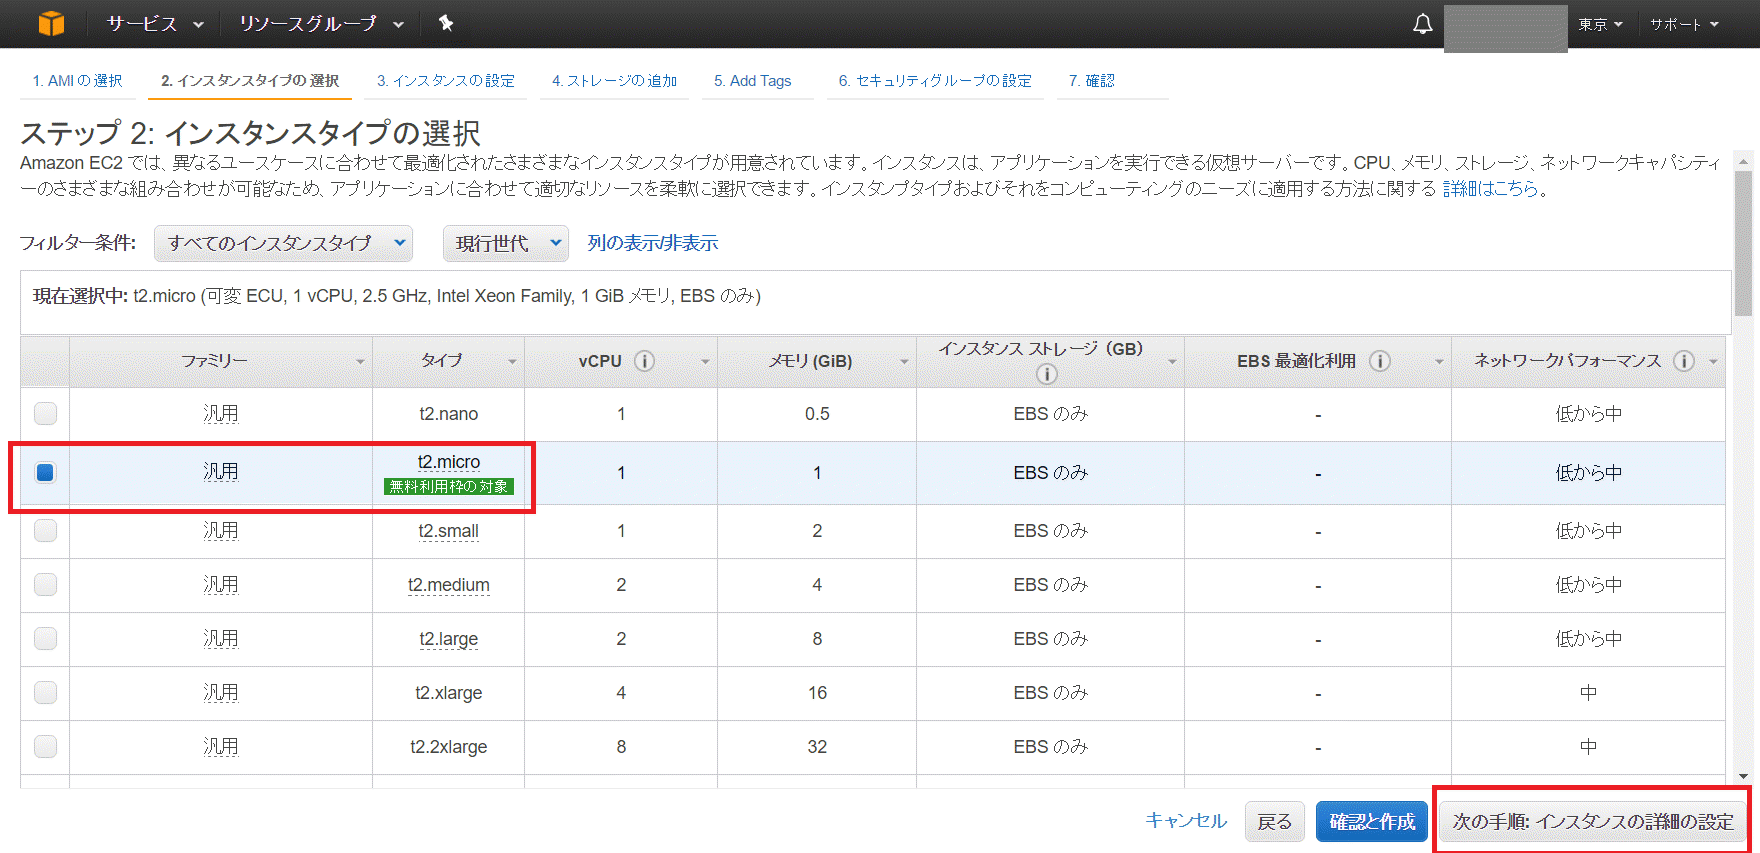Select the t2.xlarge instance checkbox
The image size is (1760, 853).
tap(45, 692)
